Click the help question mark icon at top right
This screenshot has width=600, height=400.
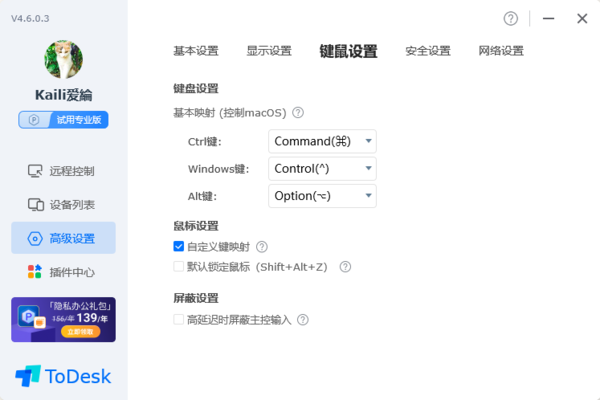coord(510,18)
